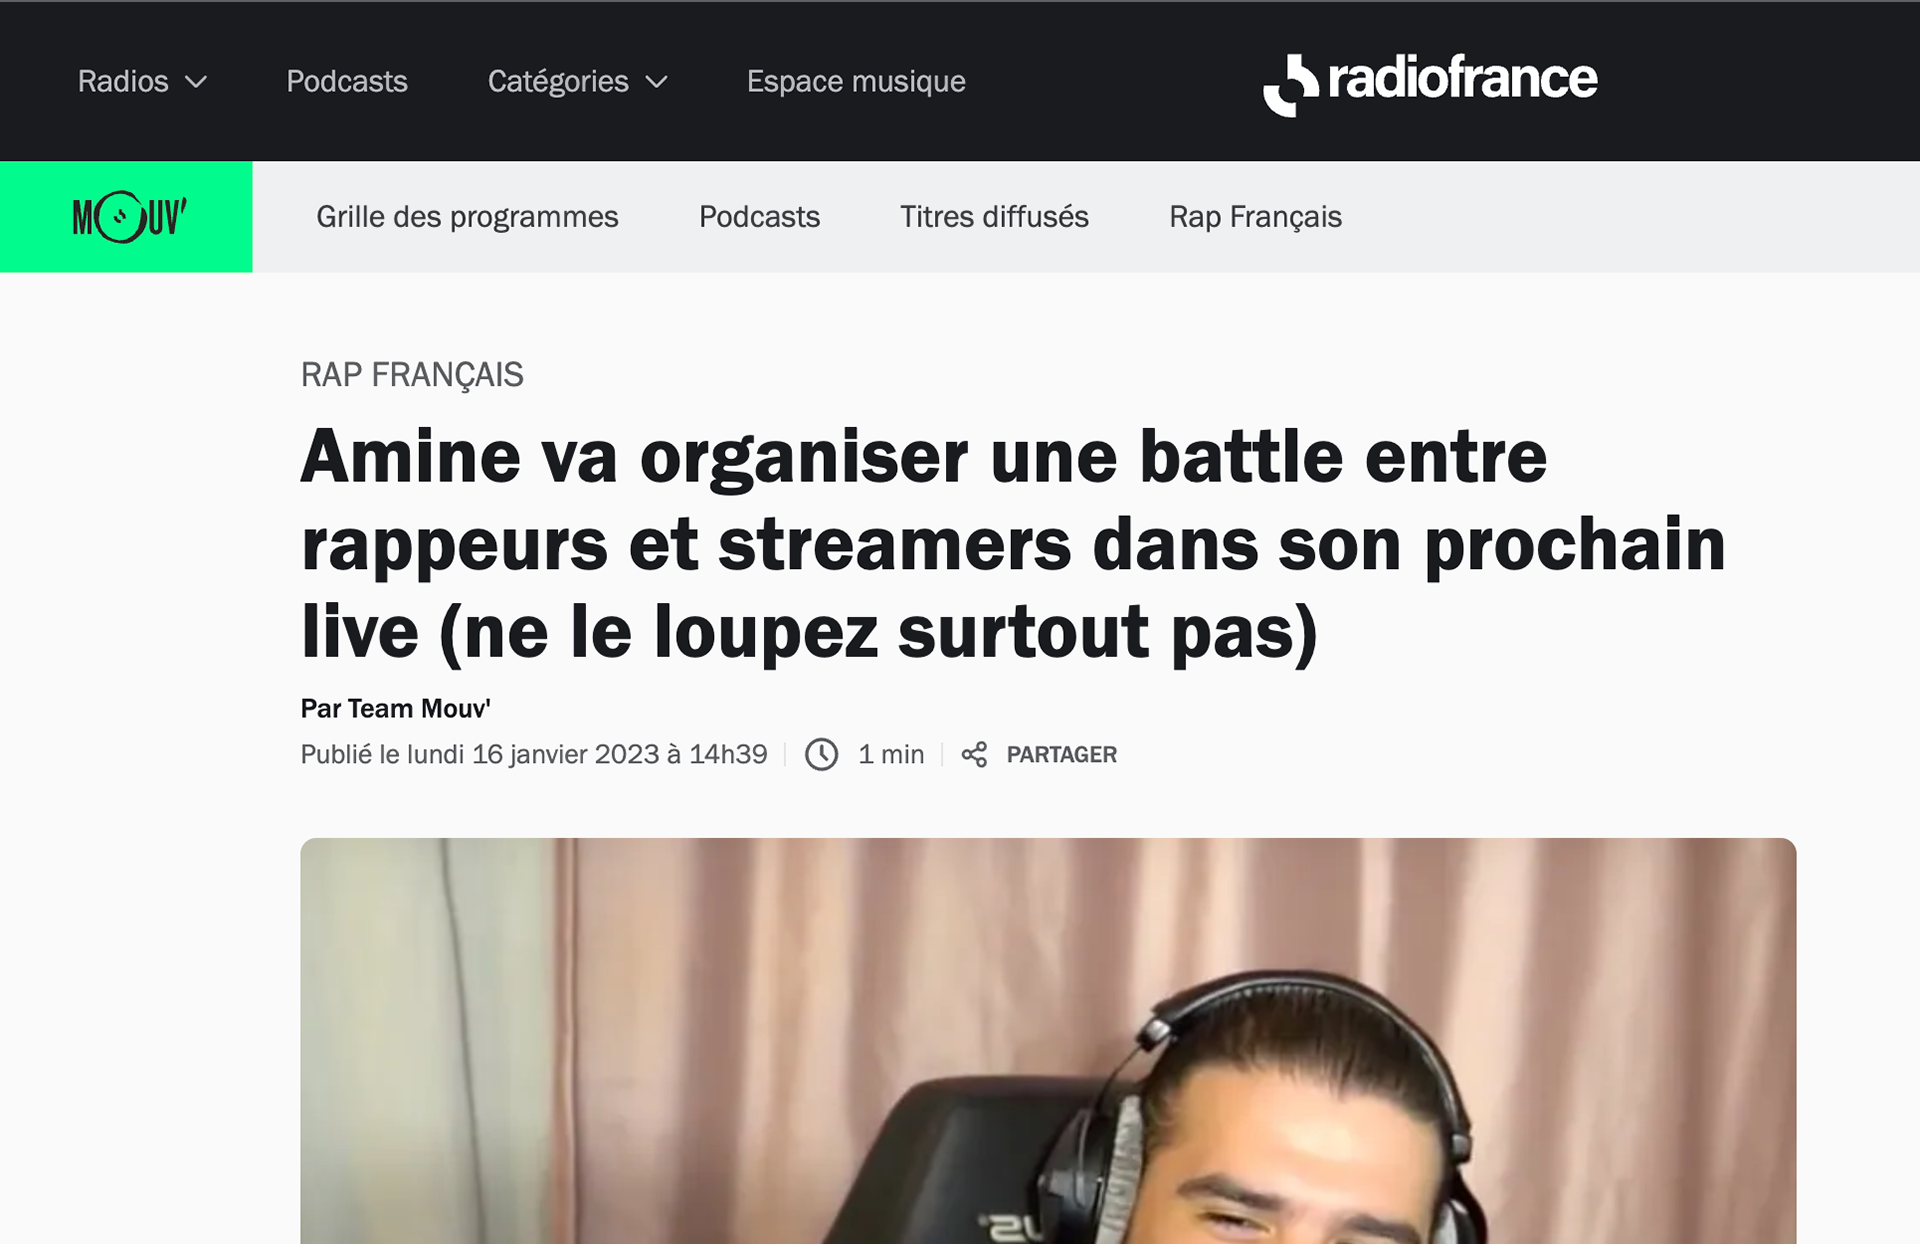Switch to Rap Français tab
Viewport: 1920px width, 1244px height.
[x=1255, y=217]
